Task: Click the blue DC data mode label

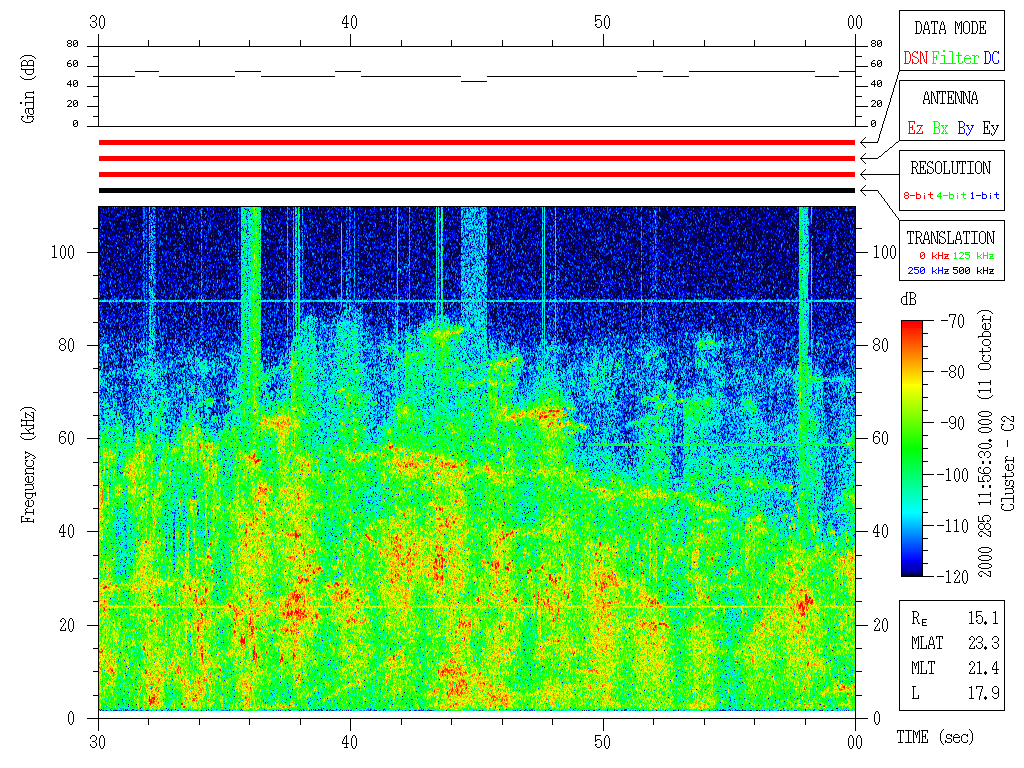Action: point(991,59)
